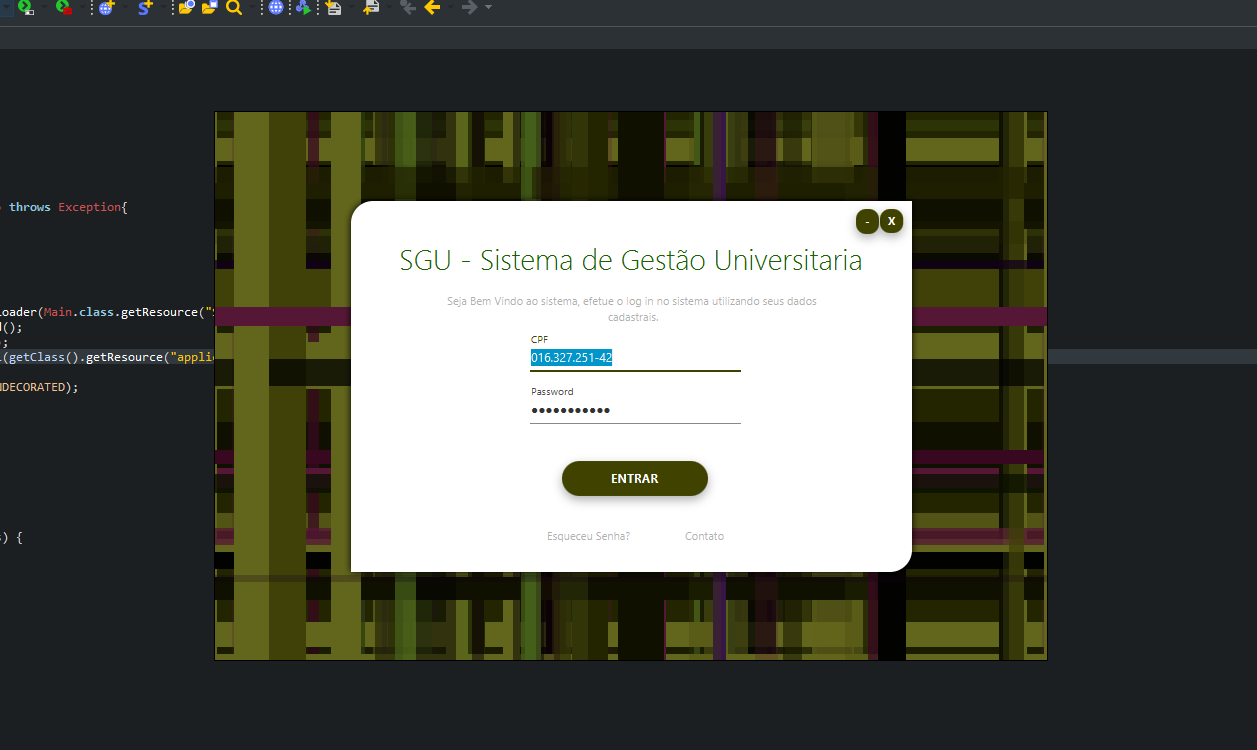Navigate forward using the gray right arrow
1257x750 pixels.
467,8
